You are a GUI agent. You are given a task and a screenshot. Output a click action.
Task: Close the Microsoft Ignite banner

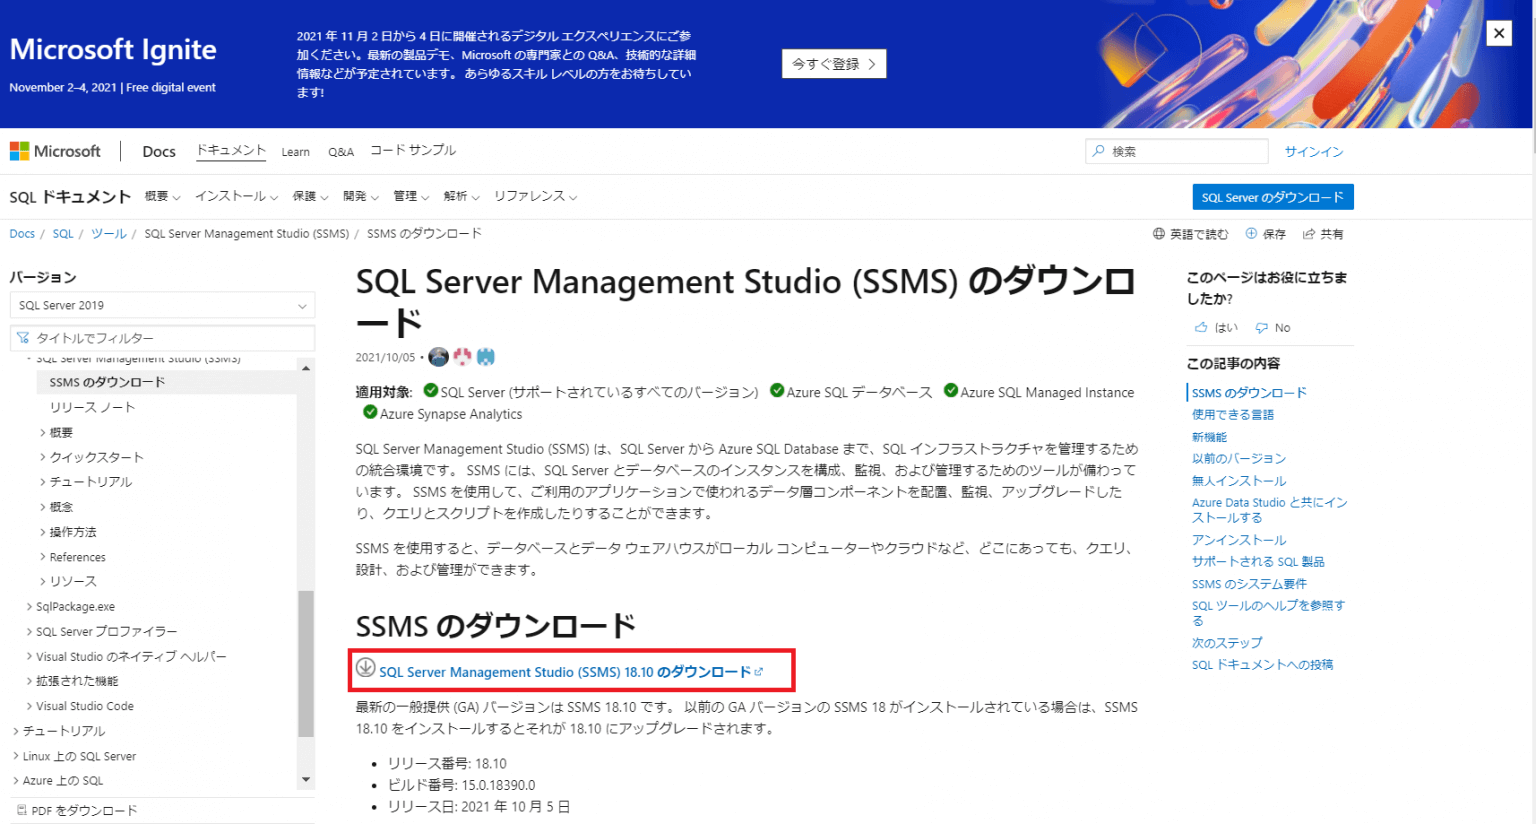click(1498, 33)
